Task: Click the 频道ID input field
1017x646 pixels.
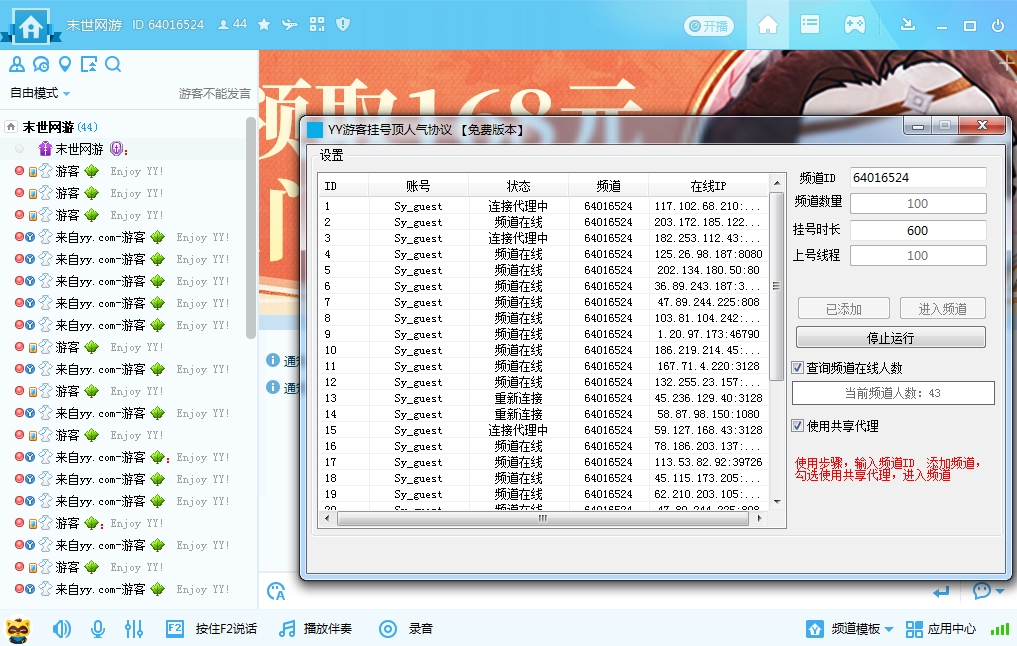Action: [x=916, y=177]
